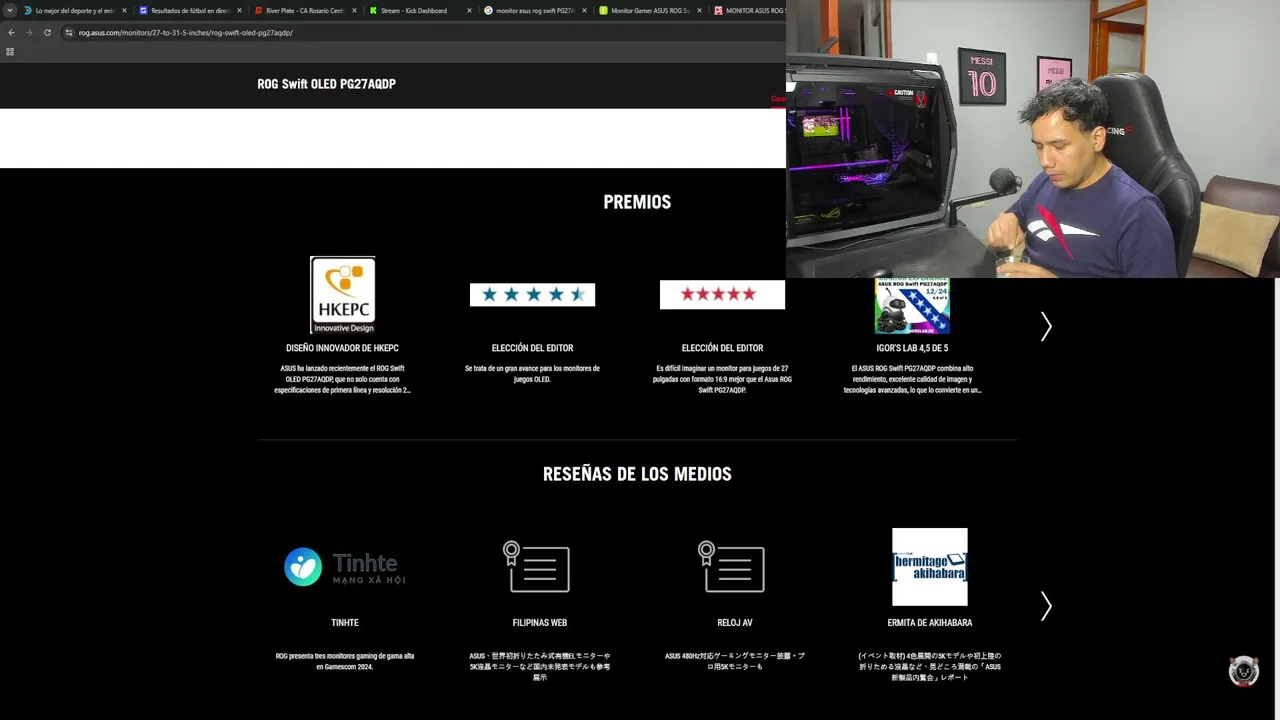Close the 'River Plate - CA Rosario Central' tab

pyautogui.click(x=354, y=11)
